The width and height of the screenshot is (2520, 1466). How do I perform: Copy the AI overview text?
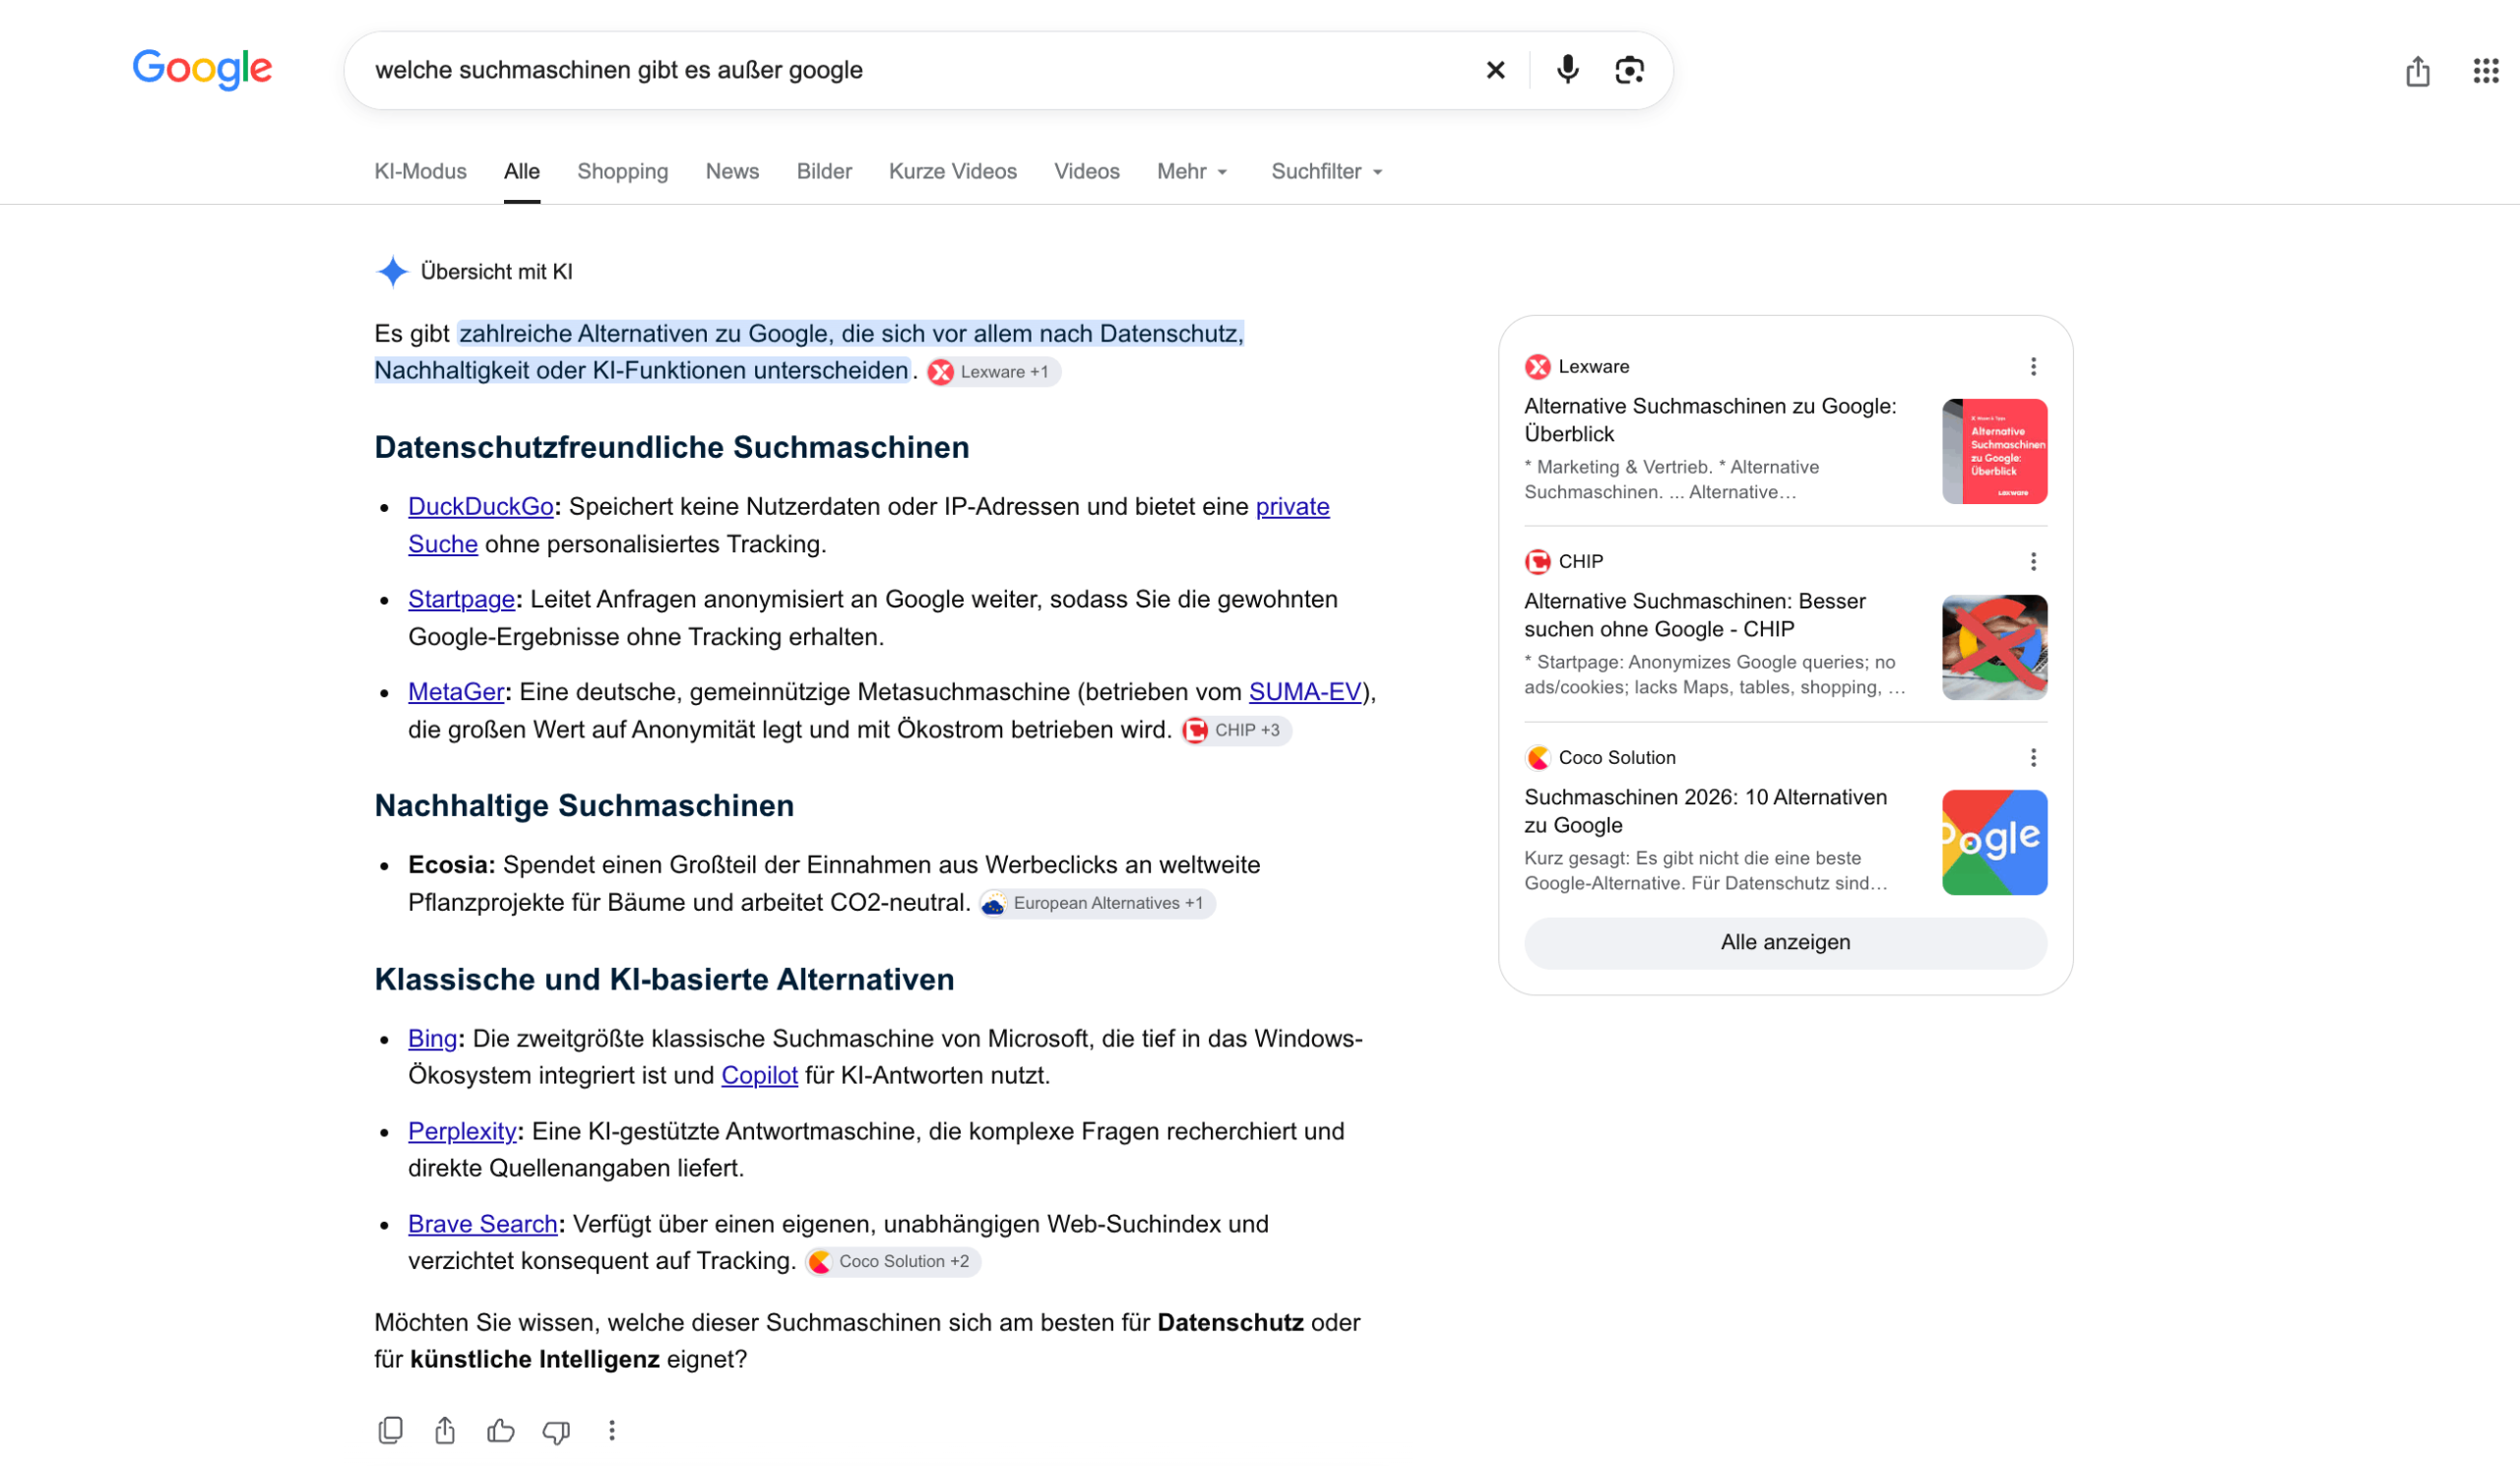pos(391,1430)
